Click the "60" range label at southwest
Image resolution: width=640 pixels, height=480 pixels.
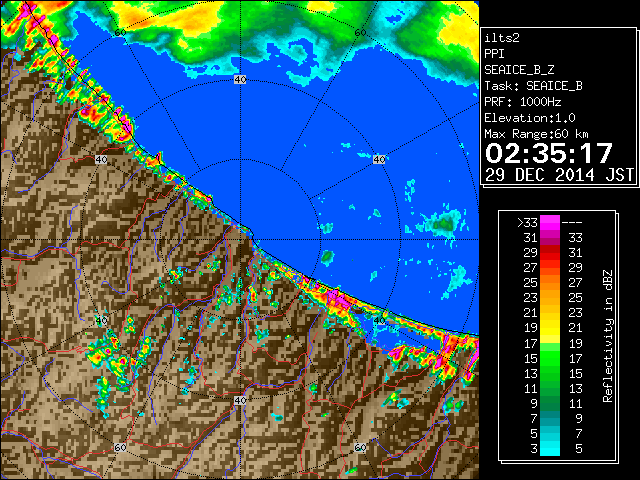click(120, 447)
